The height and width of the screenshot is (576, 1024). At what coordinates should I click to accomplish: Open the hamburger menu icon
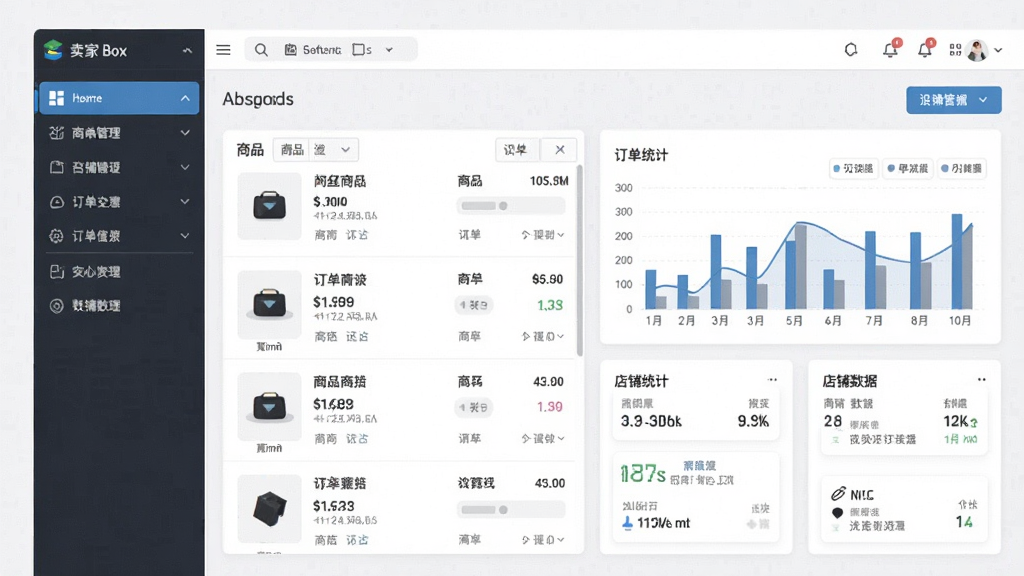tap(223, 50)
